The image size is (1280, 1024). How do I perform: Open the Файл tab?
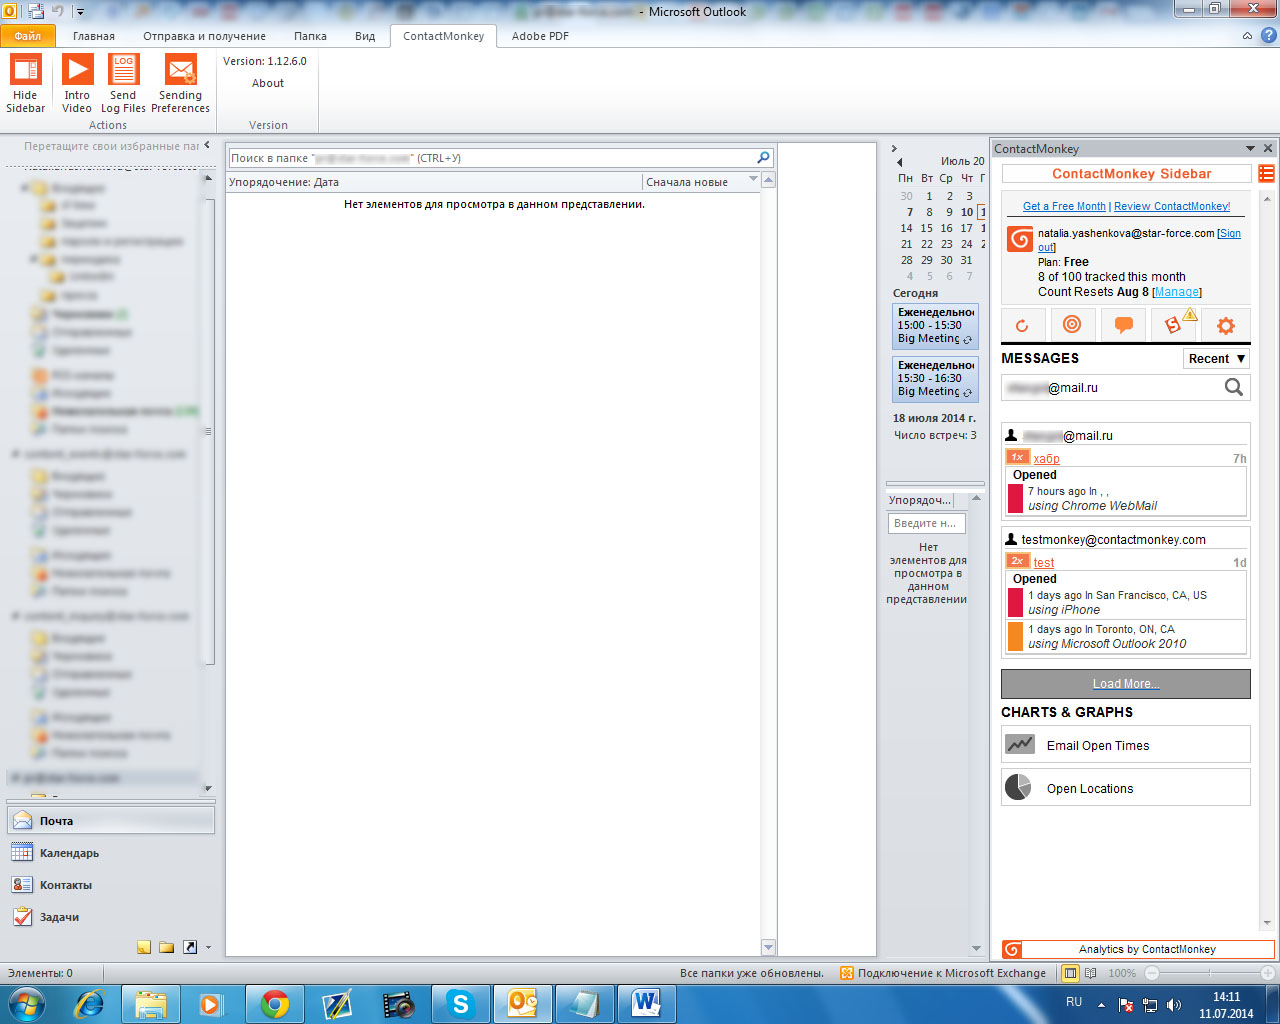coord(28,36)
